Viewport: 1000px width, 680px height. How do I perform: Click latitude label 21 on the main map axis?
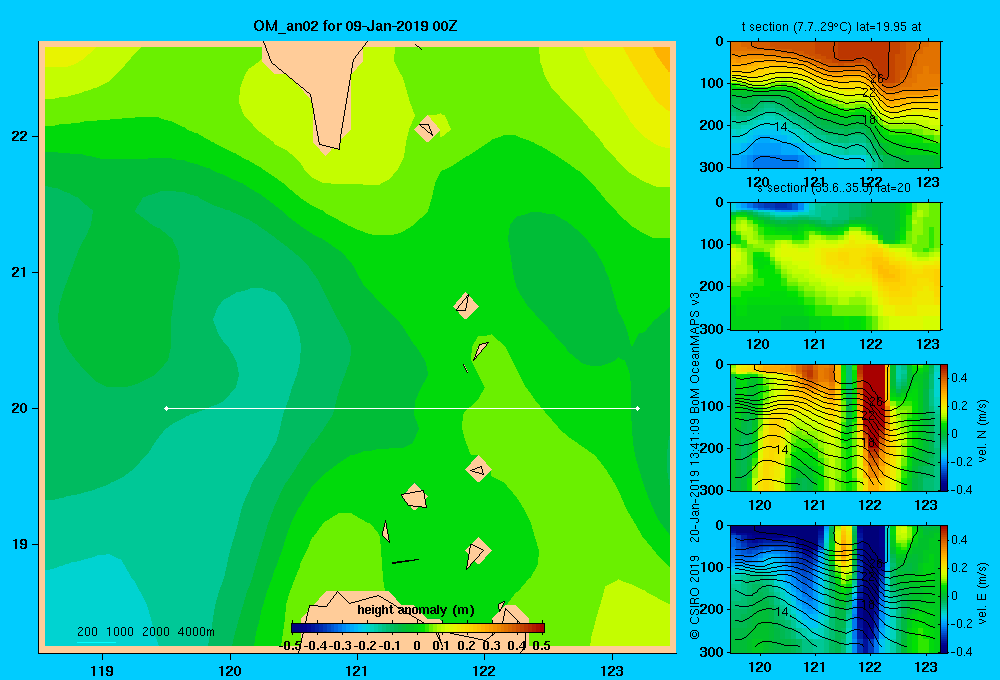point(20,272)
